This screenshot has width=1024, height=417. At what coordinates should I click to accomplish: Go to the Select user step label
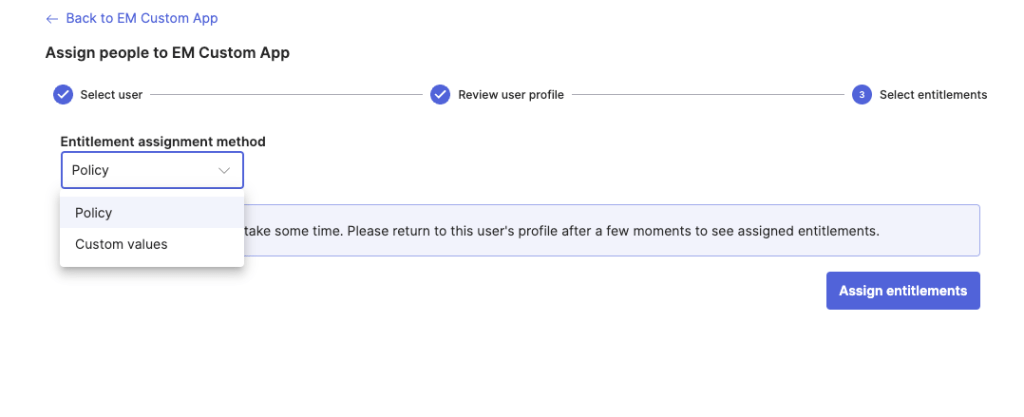pos(111,95)
